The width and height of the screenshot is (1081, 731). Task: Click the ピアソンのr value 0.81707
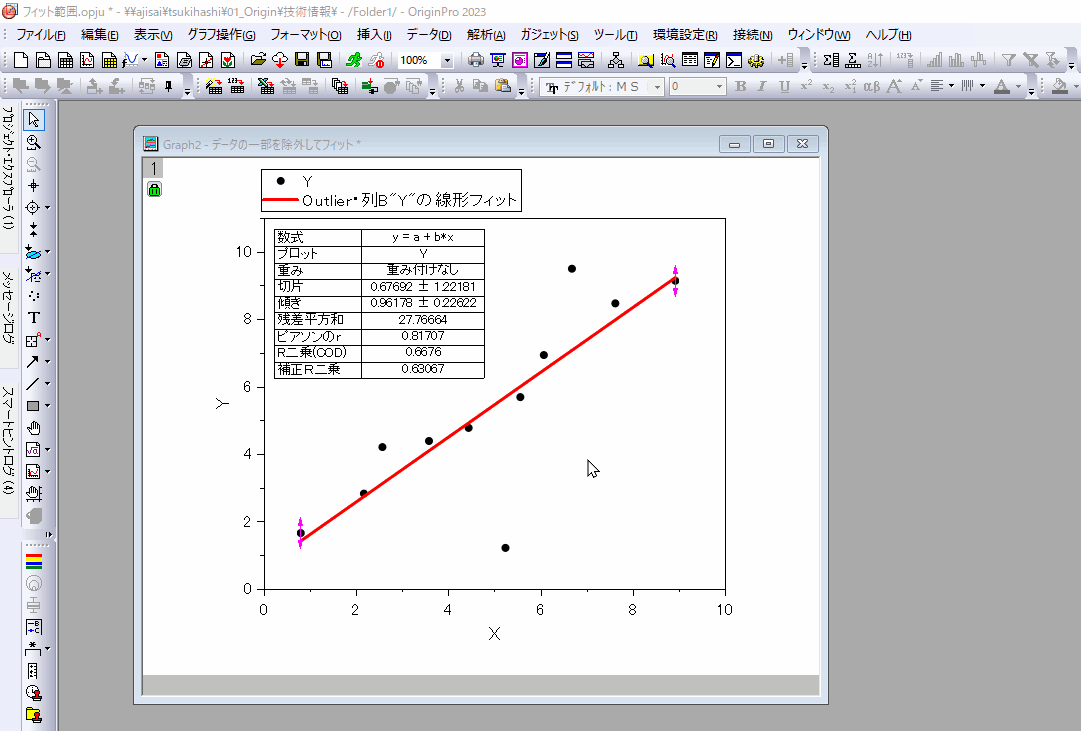(423, 336)
